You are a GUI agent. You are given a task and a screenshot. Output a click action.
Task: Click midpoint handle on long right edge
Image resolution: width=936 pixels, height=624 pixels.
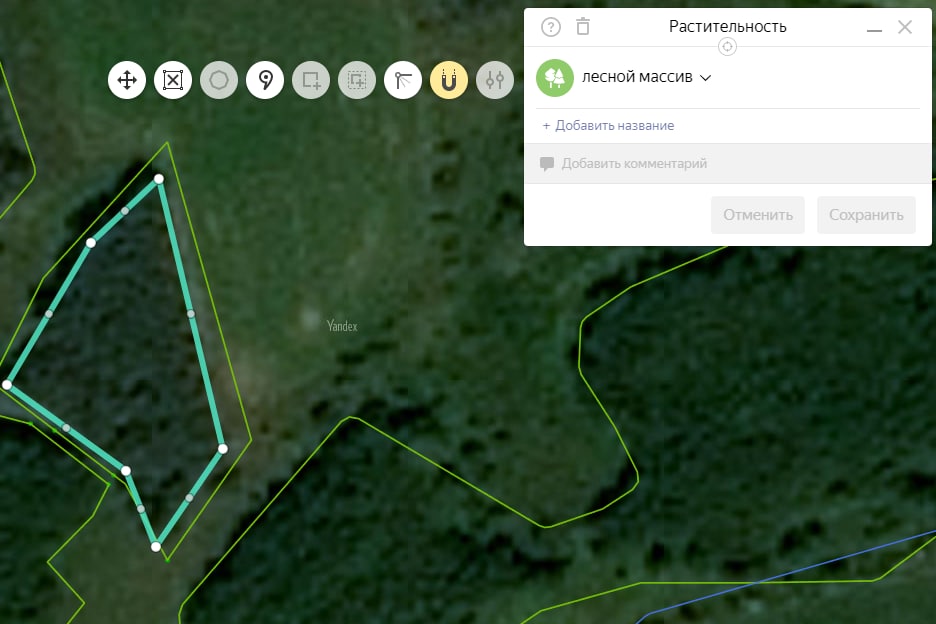191,313
